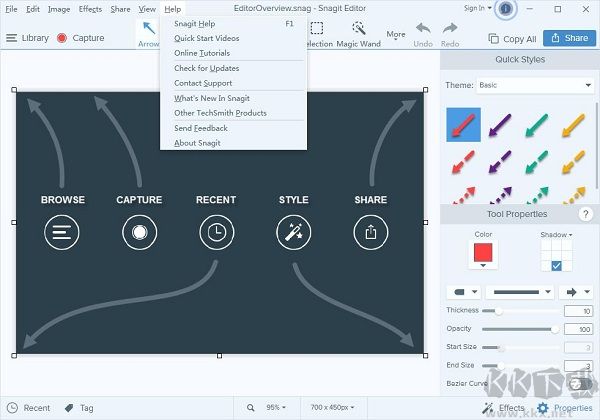Choose Other TechSmith Products
The image size is (600, 420).
click(x=233, y=113)
